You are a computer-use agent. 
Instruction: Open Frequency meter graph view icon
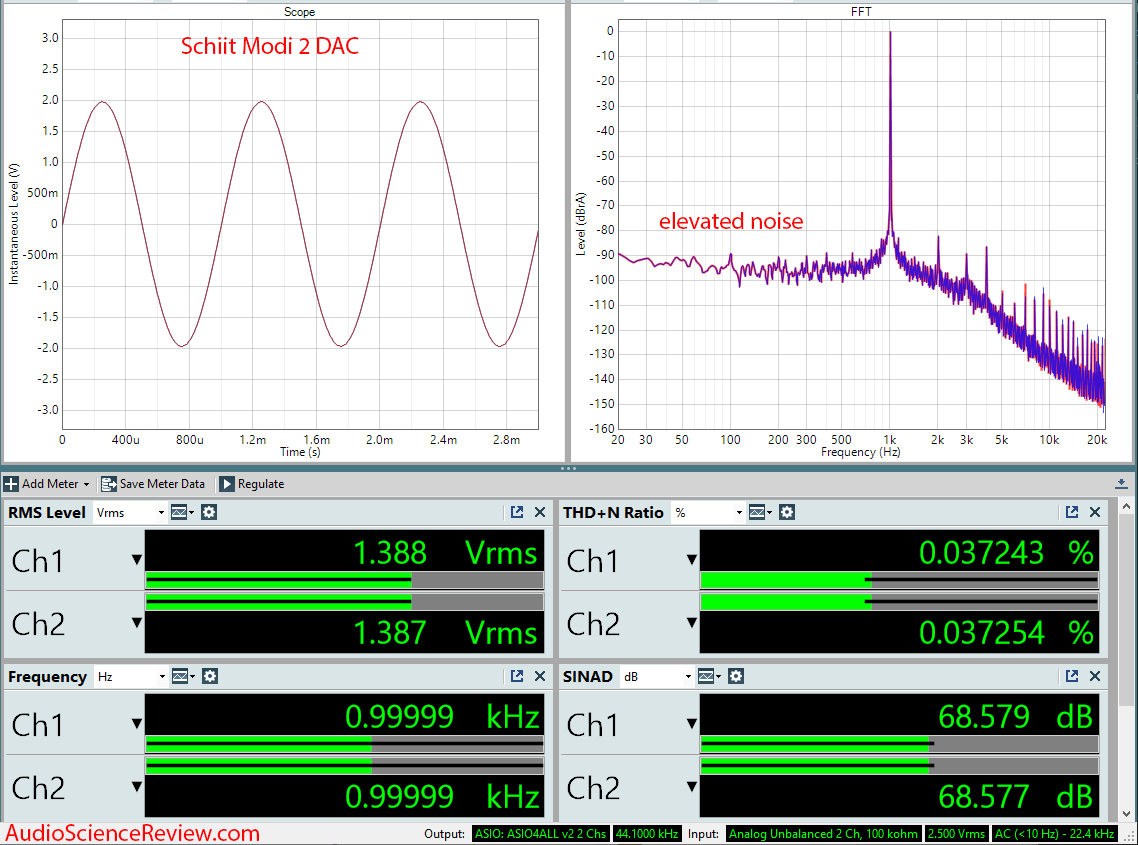tap(183, 677)
